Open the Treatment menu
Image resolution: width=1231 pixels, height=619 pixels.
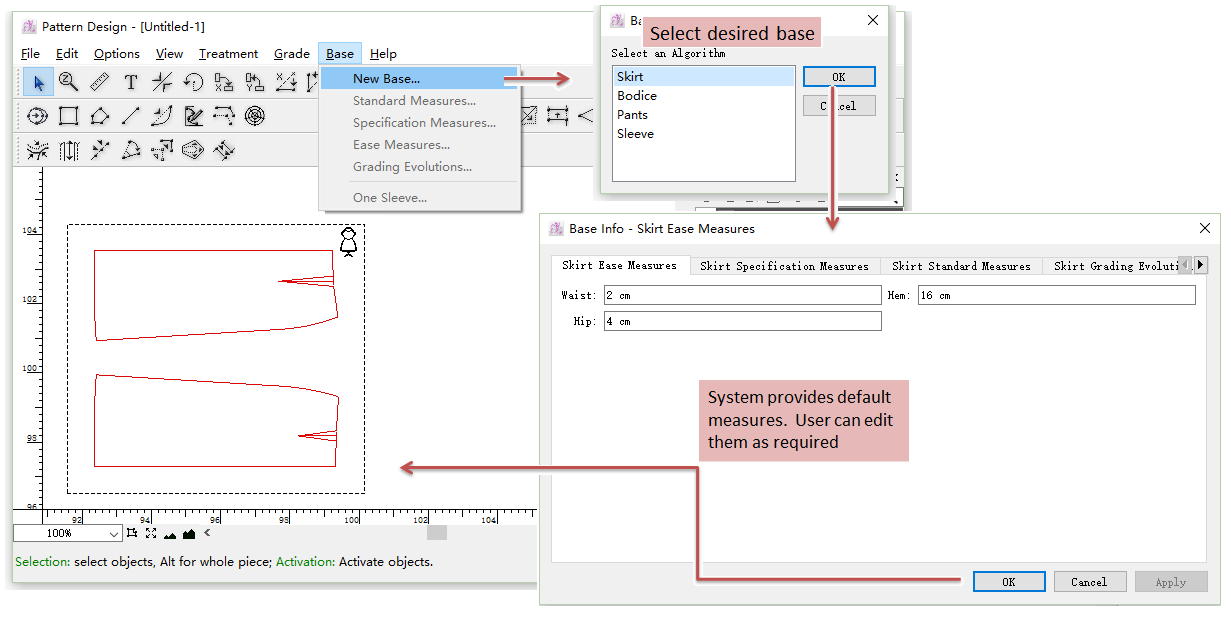pos(228,54)
